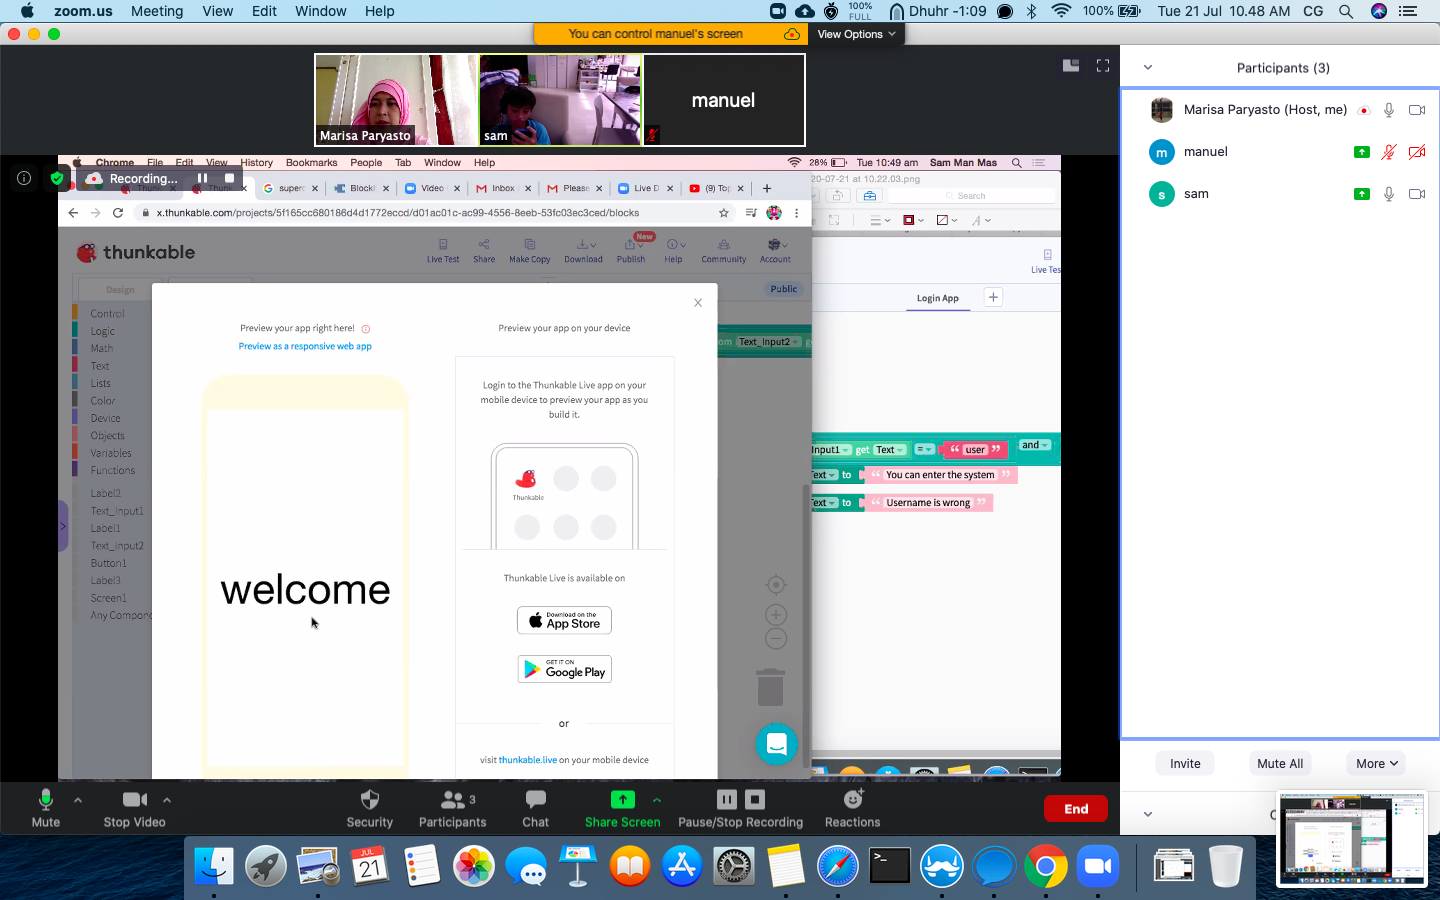This screenshot has height=900, width=1440.
Task: Open Safari from the Dock
Action: click(838, 866)
